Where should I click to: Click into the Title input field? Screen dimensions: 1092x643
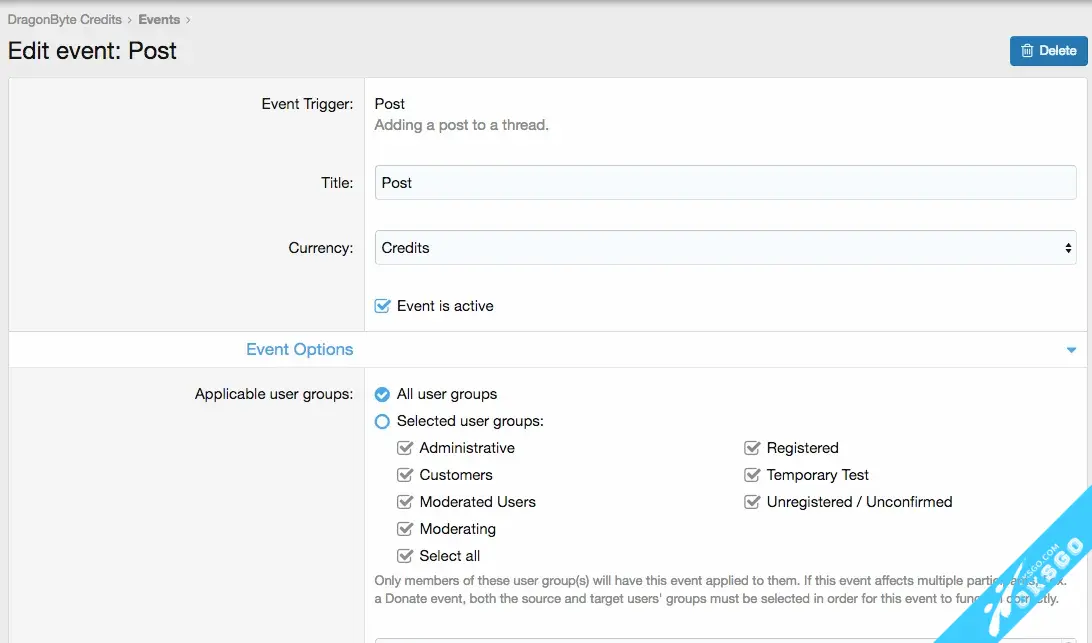[x=725, y=183]
